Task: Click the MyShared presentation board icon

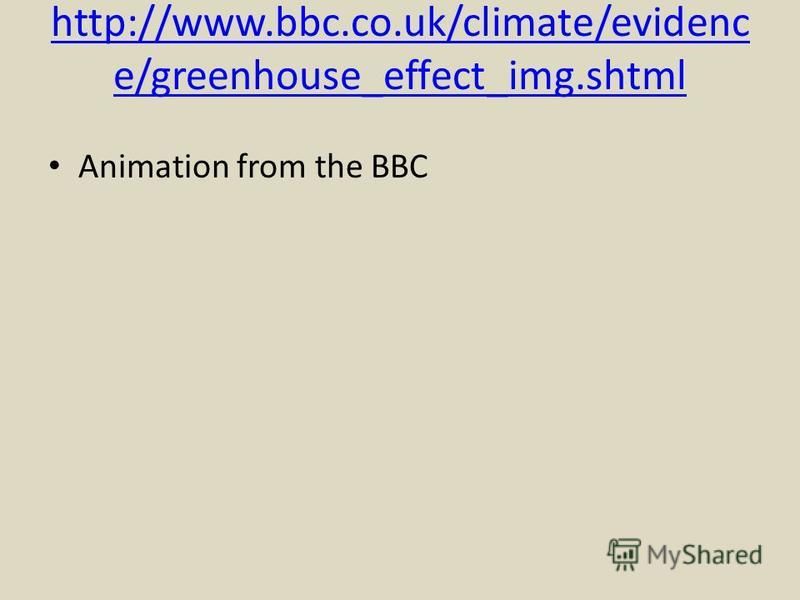Action: pyautogui.click(x=624, y=555)
